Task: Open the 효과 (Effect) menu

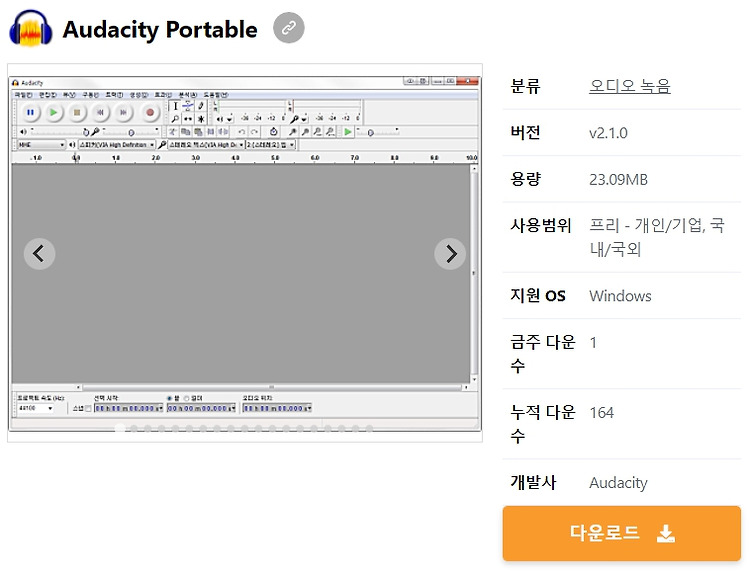Action: tap(164, 95)
